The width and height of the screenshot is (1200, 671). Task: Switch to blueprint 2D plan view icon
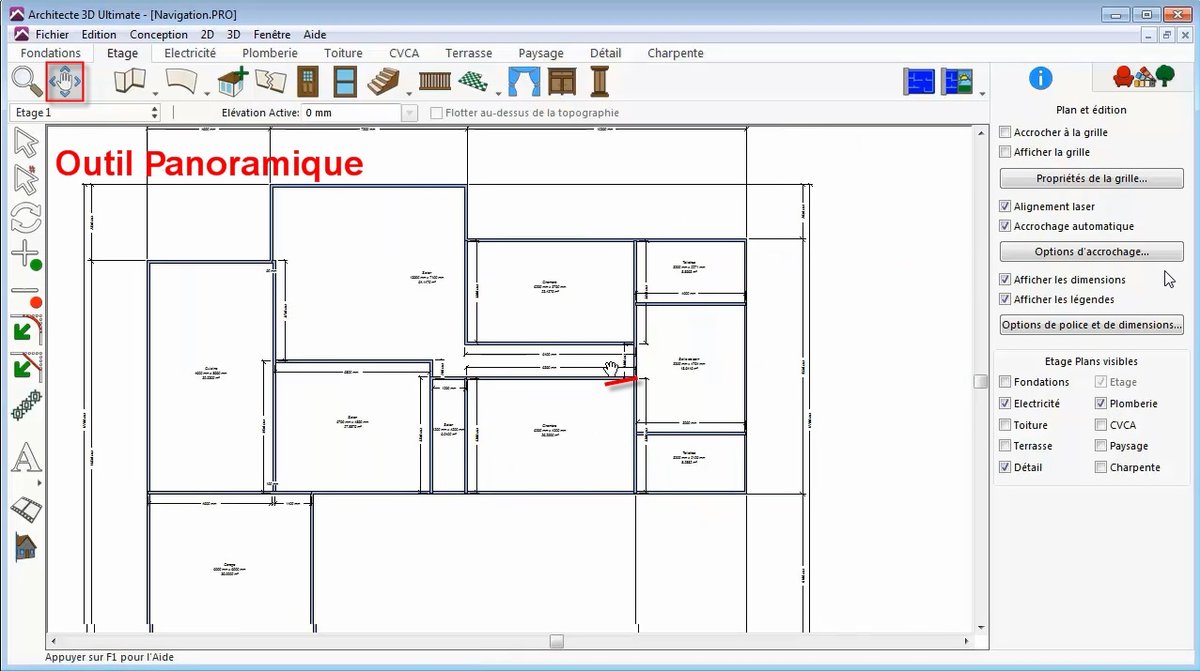pyautogui.click(x=918, y=82)
